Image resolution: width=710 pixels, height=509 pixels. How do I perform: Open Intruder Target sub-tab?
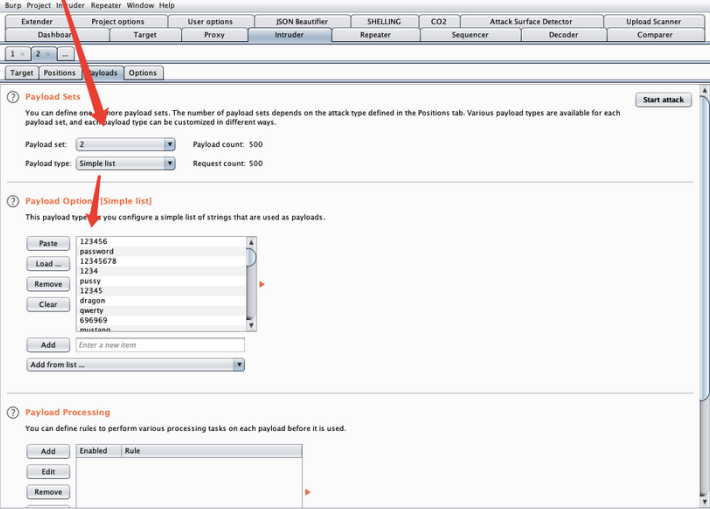pyautogui.click(x=22, y=73)
